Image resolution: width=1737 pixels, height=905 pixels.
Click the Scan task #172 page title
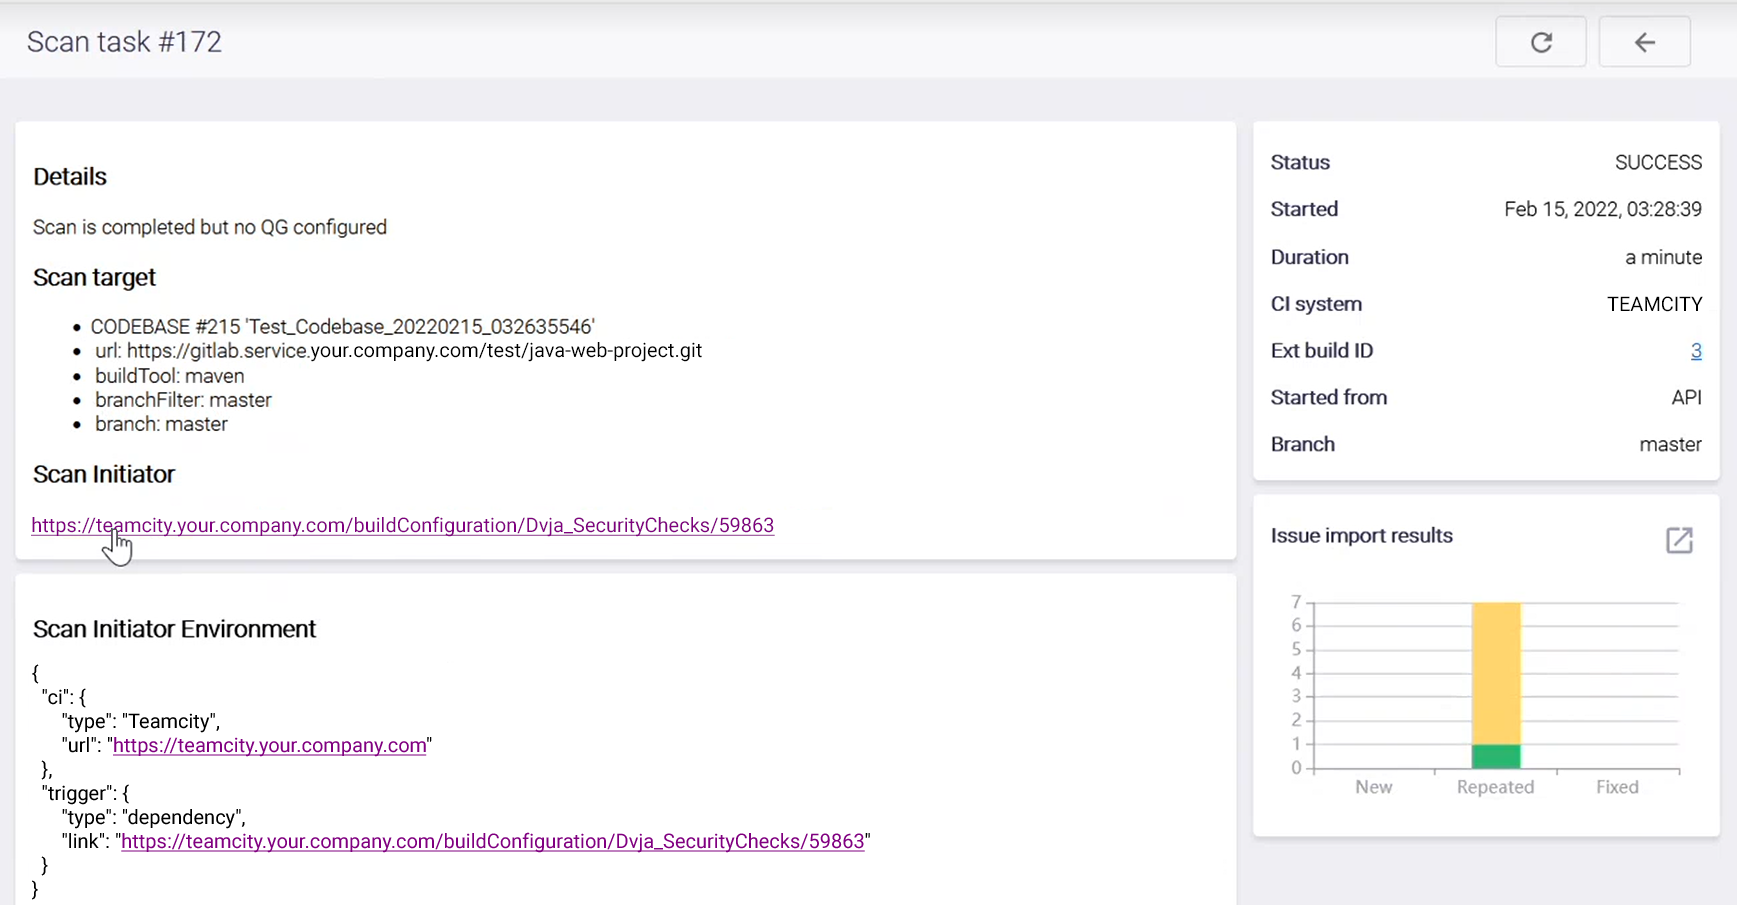coord(124,42)
